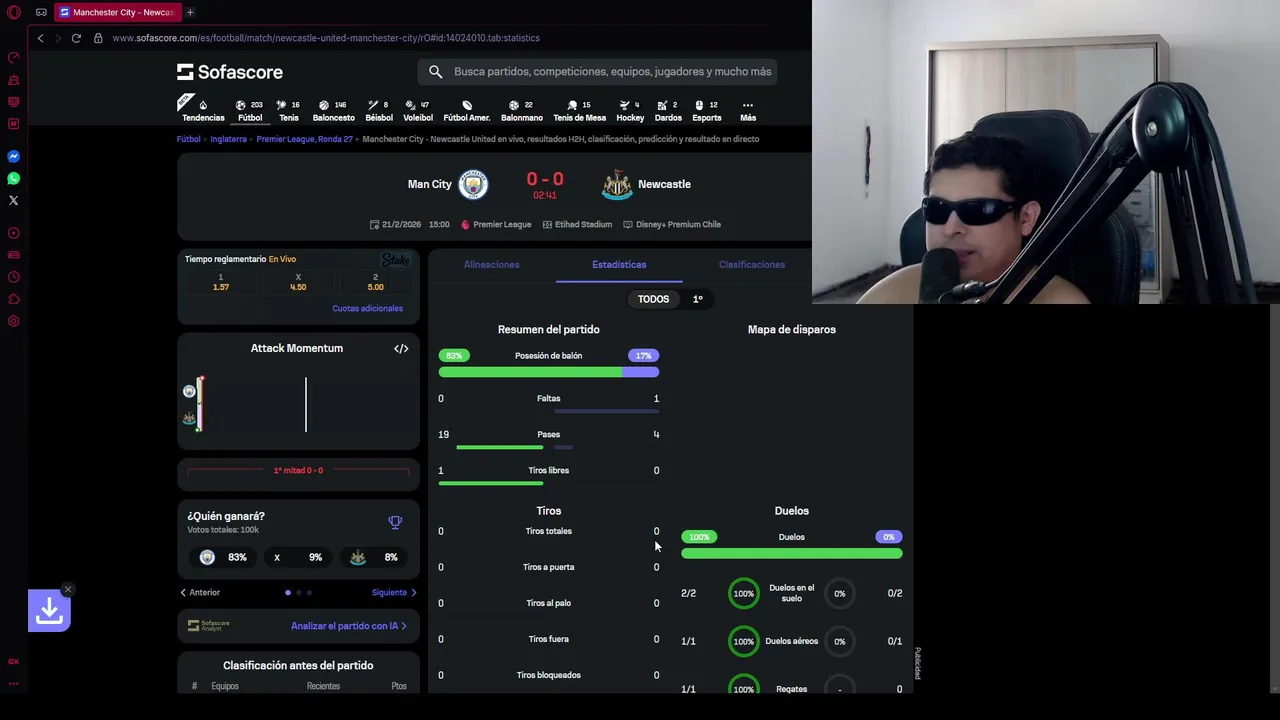Open Premier League, Ronda 27 breadcrumb

tap(304, 139)
